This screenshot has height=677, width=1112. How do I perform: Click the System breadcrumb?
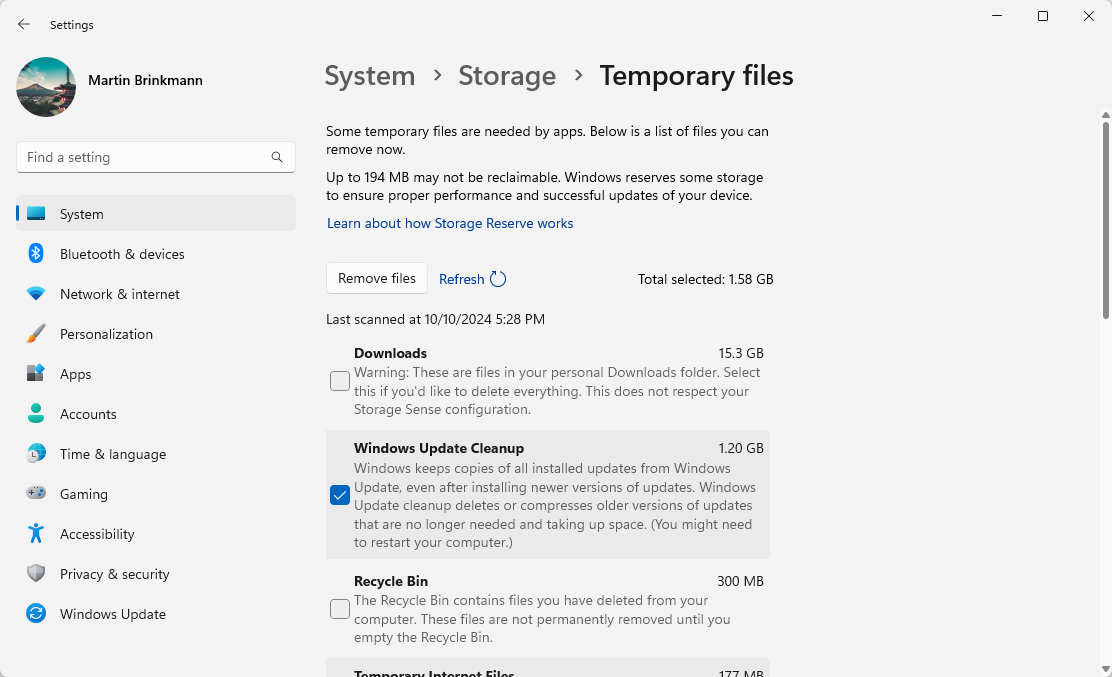(369, 76)
